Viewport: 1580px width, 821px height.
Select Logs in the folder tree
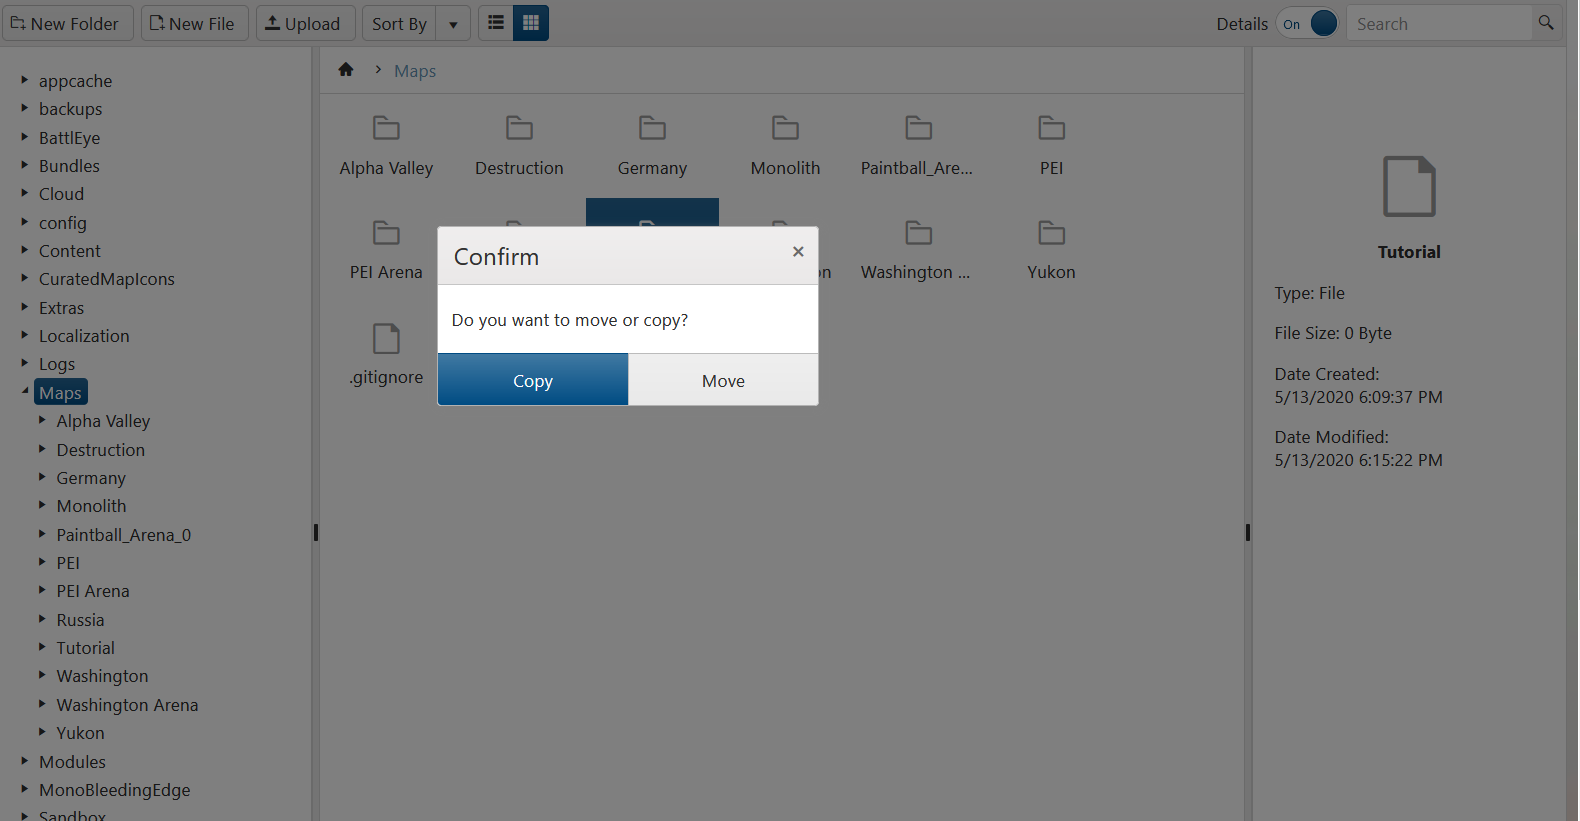pos(57,364)
